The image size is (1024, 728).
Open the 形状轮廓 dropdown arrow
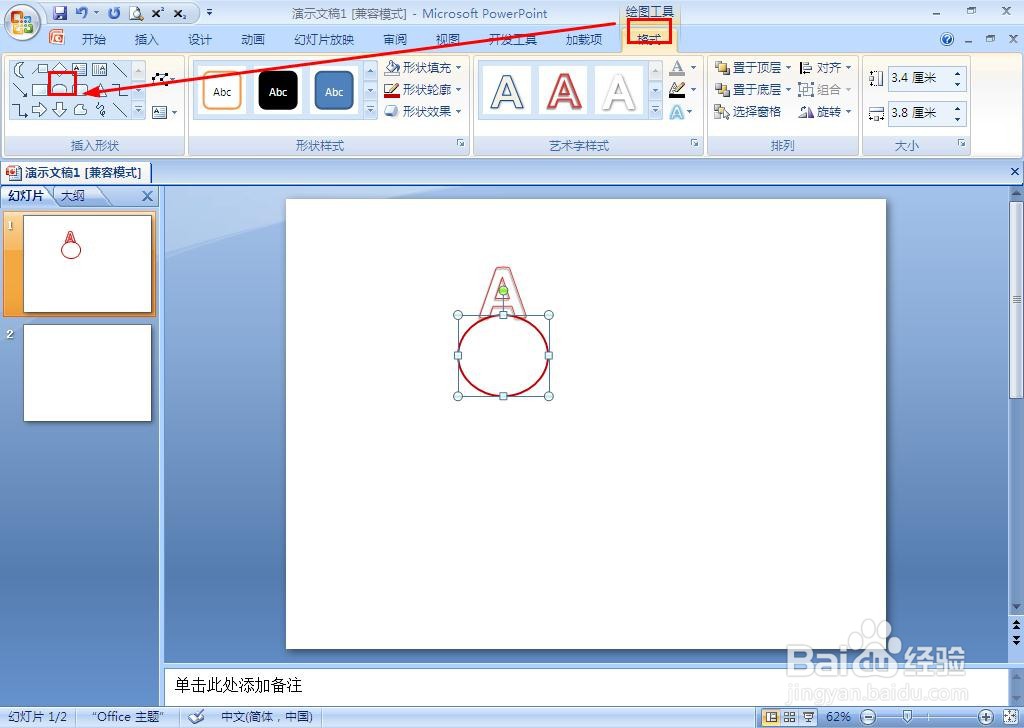click(456, 89)
